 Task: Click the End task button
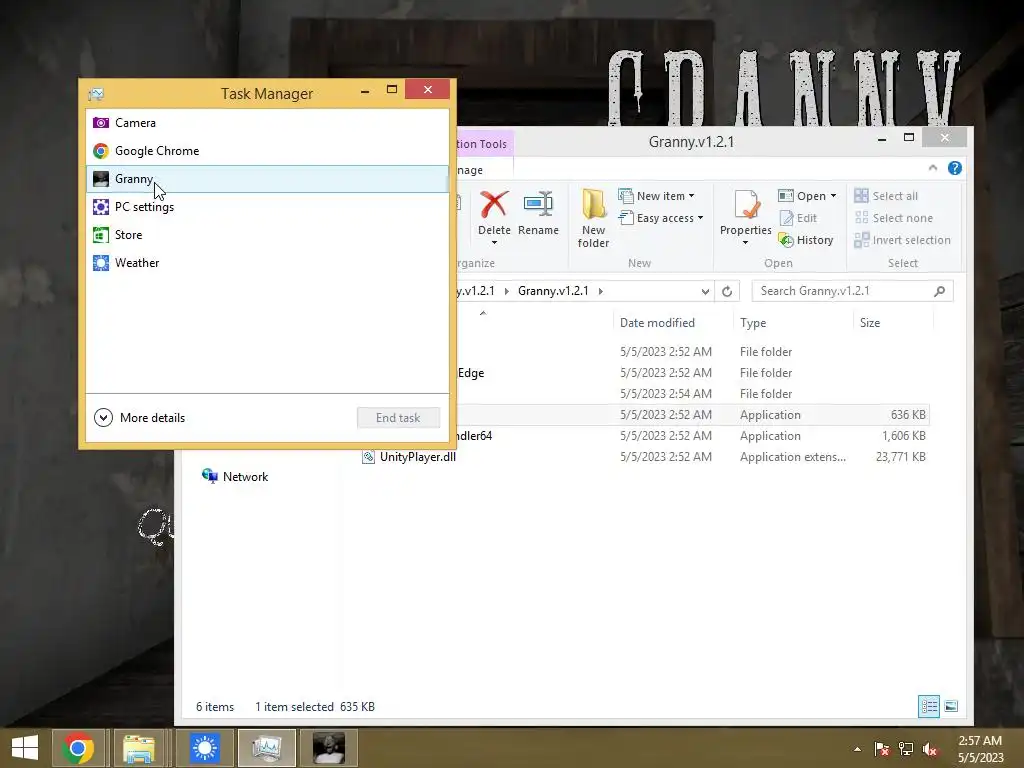(x=398, y=418)
